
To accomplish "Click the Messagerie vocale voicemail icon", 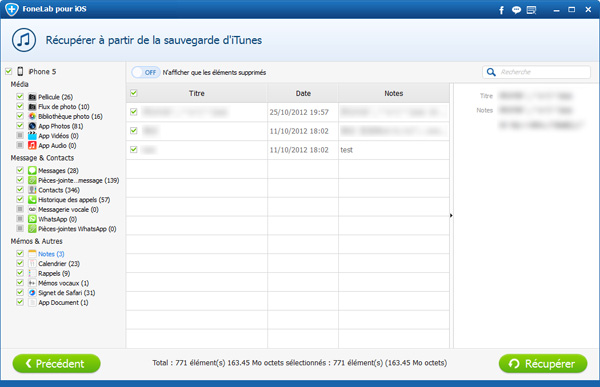I will pyautogui.click(x=32, y=209).
